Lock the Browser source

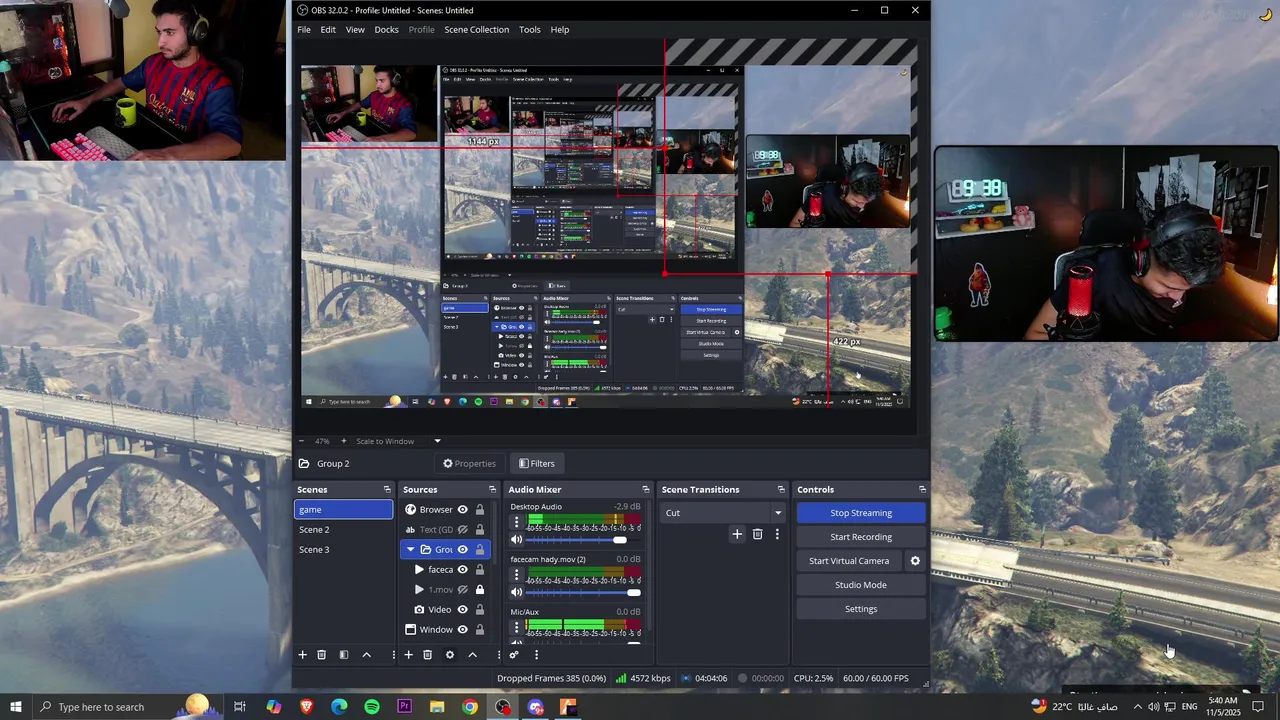(x=479, y=510)
